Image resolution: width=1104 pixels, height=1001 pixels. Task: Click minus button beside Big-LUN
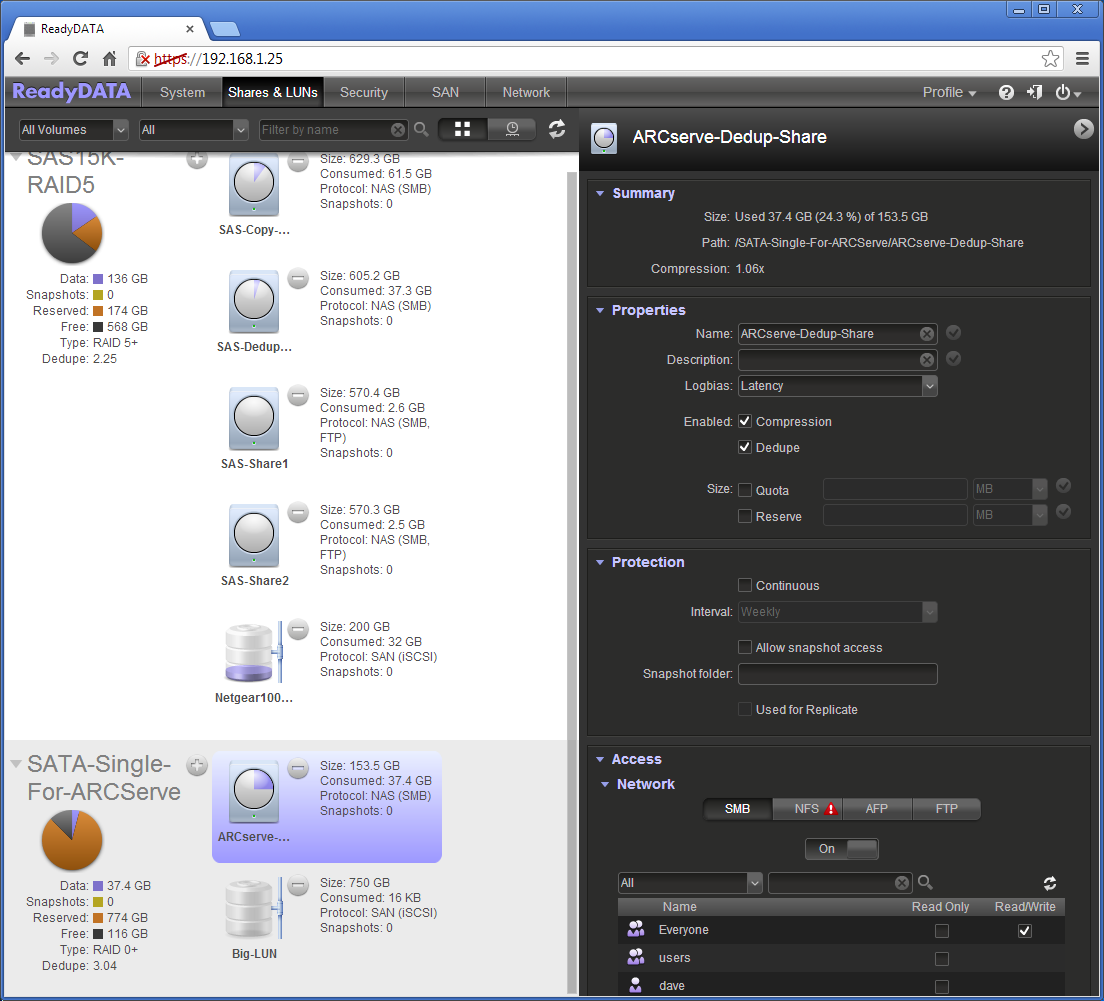tap(299, 885)
